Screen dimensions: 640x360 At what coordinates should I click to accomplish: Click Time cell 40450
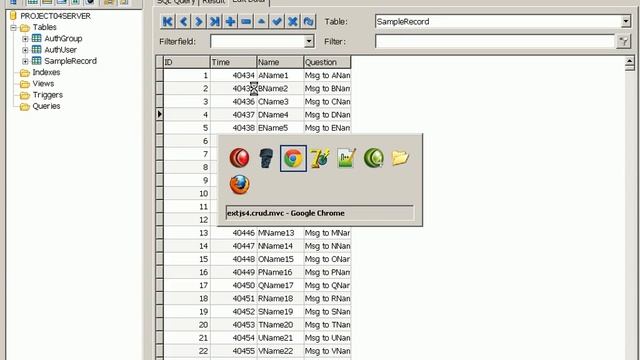click(x=233, y=285)
